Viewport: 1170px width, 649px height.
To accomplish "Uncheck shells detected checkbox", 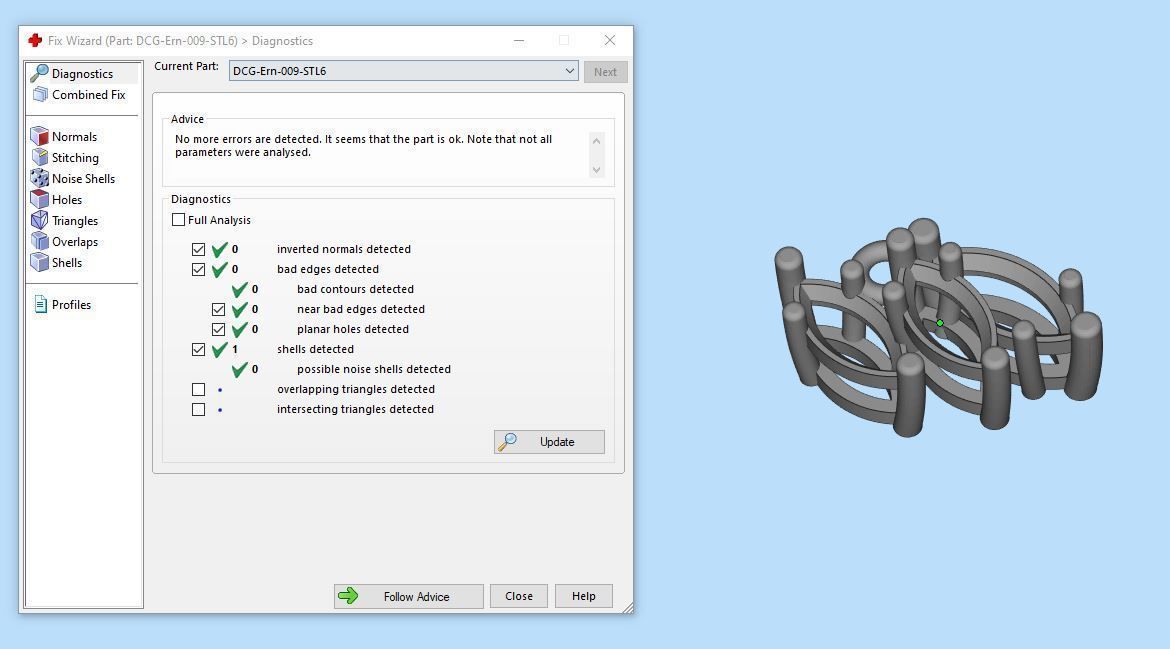I will (x=198, y=349).
